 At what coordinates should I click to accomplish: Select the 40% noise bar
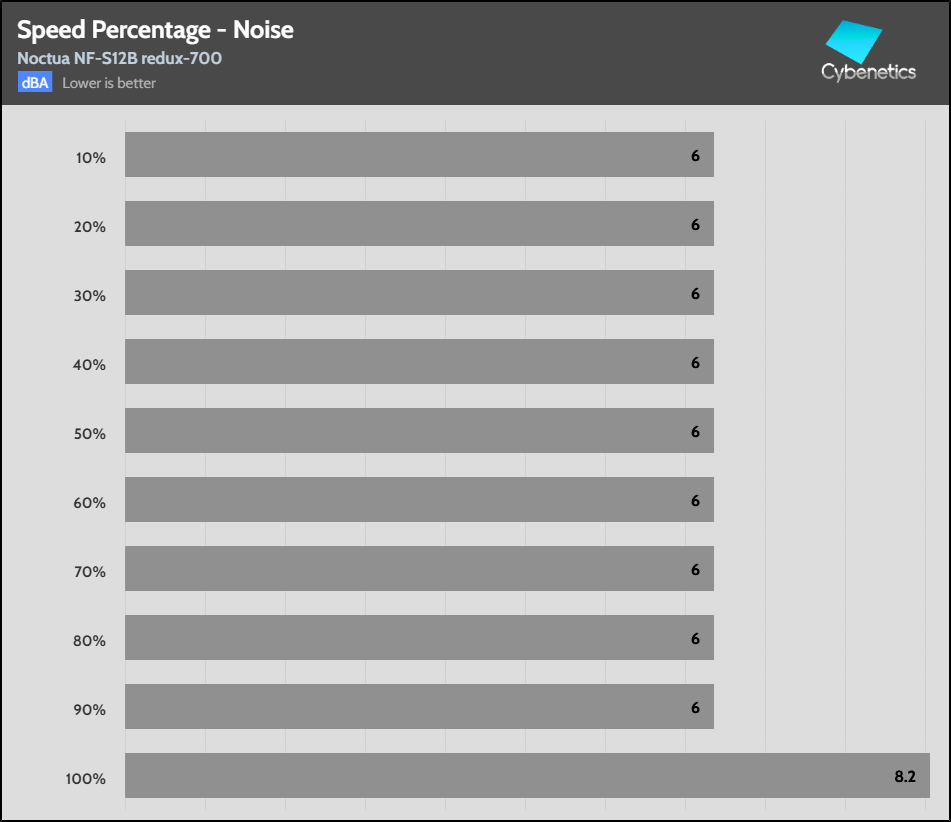pos(419,362)
